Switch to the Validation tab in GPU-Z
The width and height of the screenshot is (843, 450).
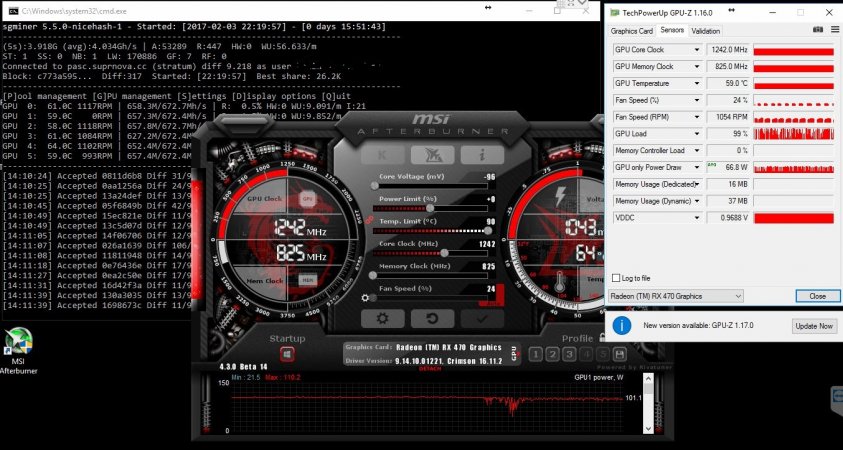705,31
